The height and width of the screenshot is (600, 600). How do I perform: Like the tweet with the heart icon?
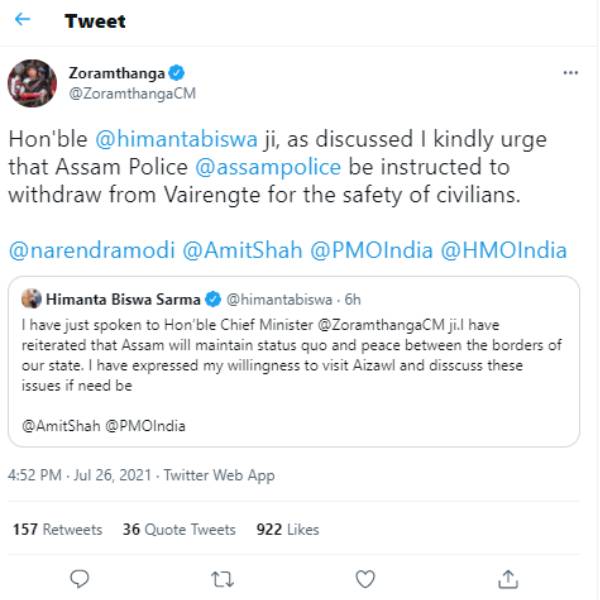click(x=366, y=578)
